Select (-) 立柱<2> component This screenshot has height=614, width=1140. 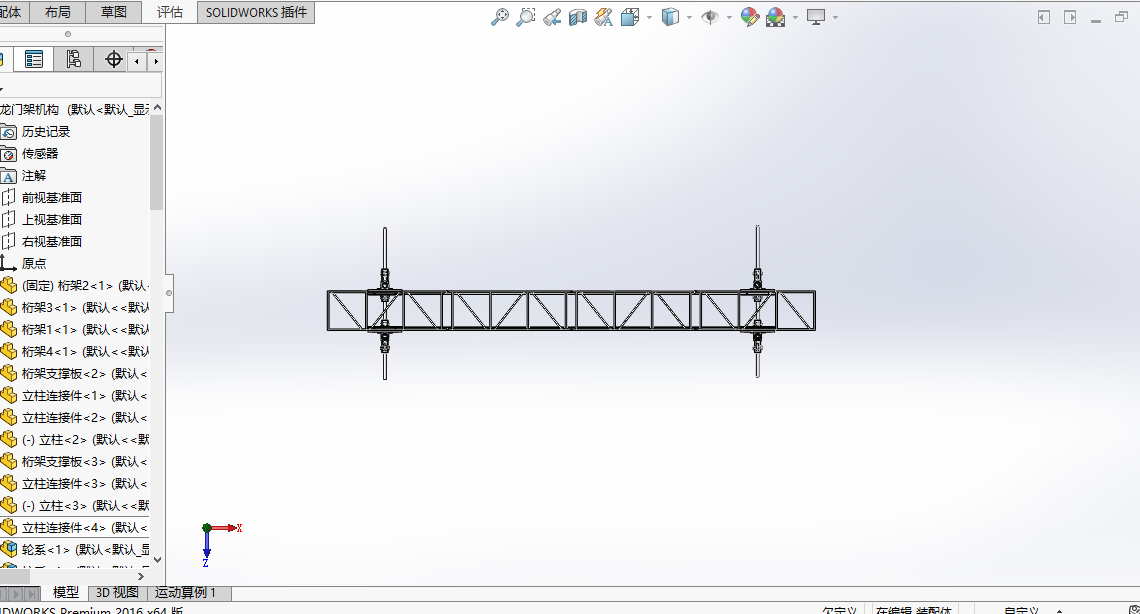(85, 440)
